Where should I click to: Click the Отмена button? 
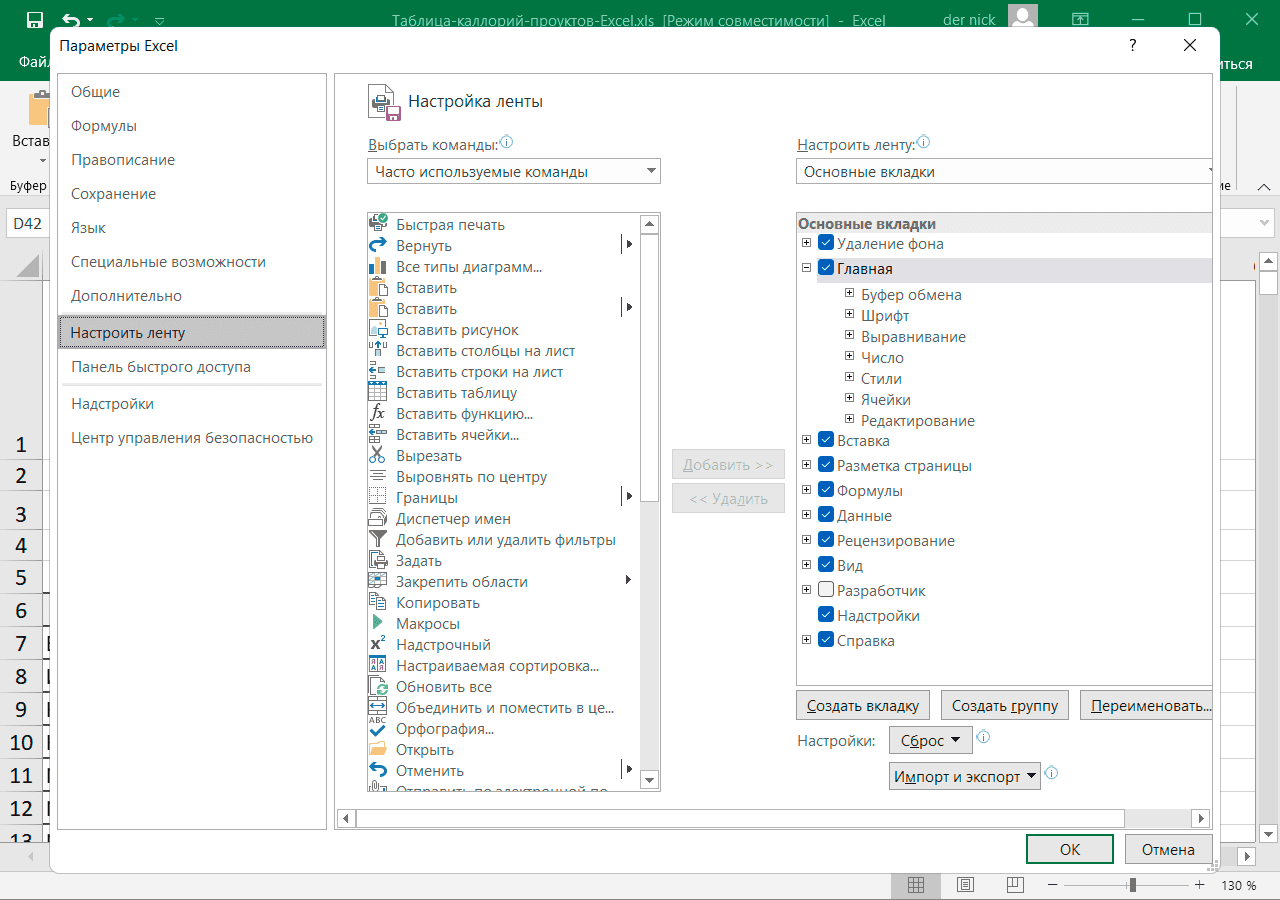tap(1168, 849)
